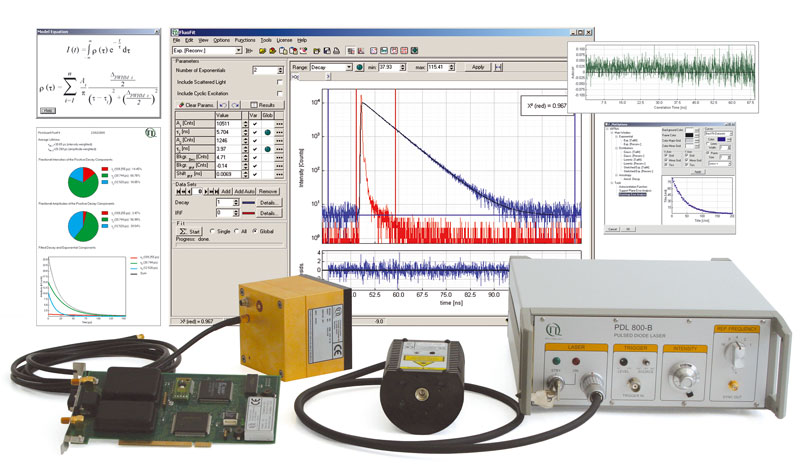Image resolution: width=800 pixels, height=465 pixels.
Task: Open the File menu
Action: (x=177, y=40)
